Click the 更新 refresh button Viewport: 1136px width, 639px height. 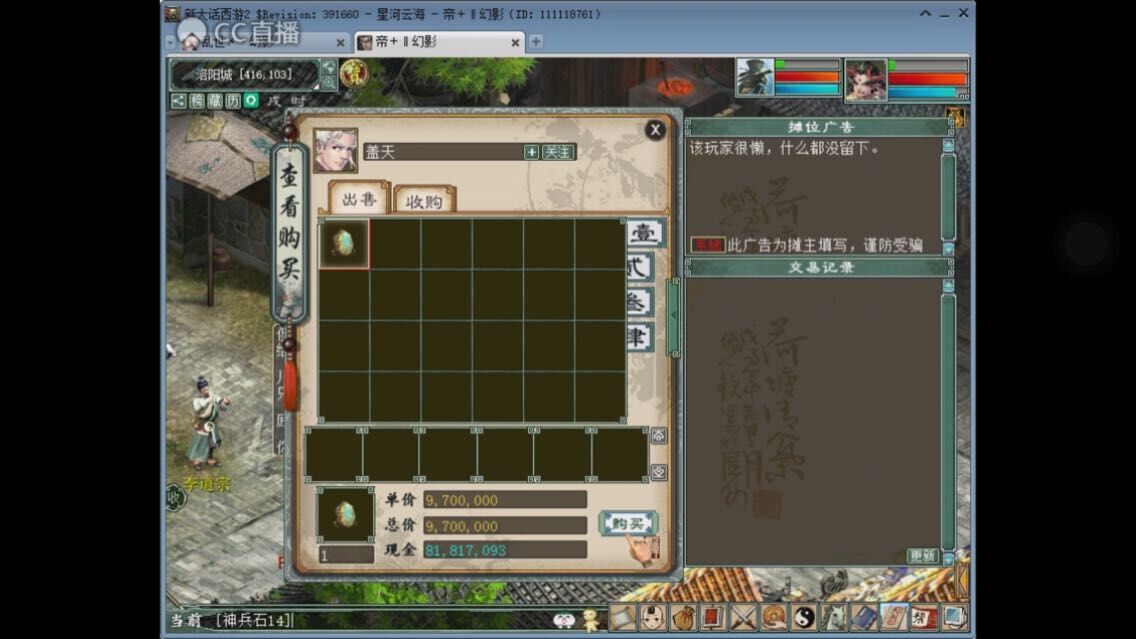click(922, 556)
